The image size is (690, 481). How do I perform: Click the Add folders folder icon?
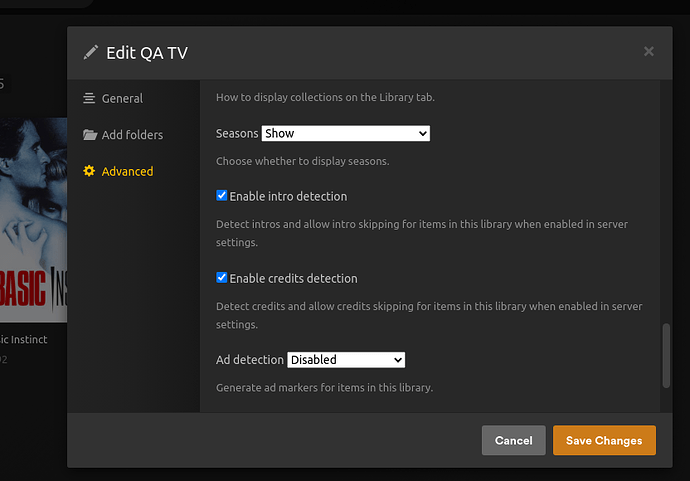point(90,135)
